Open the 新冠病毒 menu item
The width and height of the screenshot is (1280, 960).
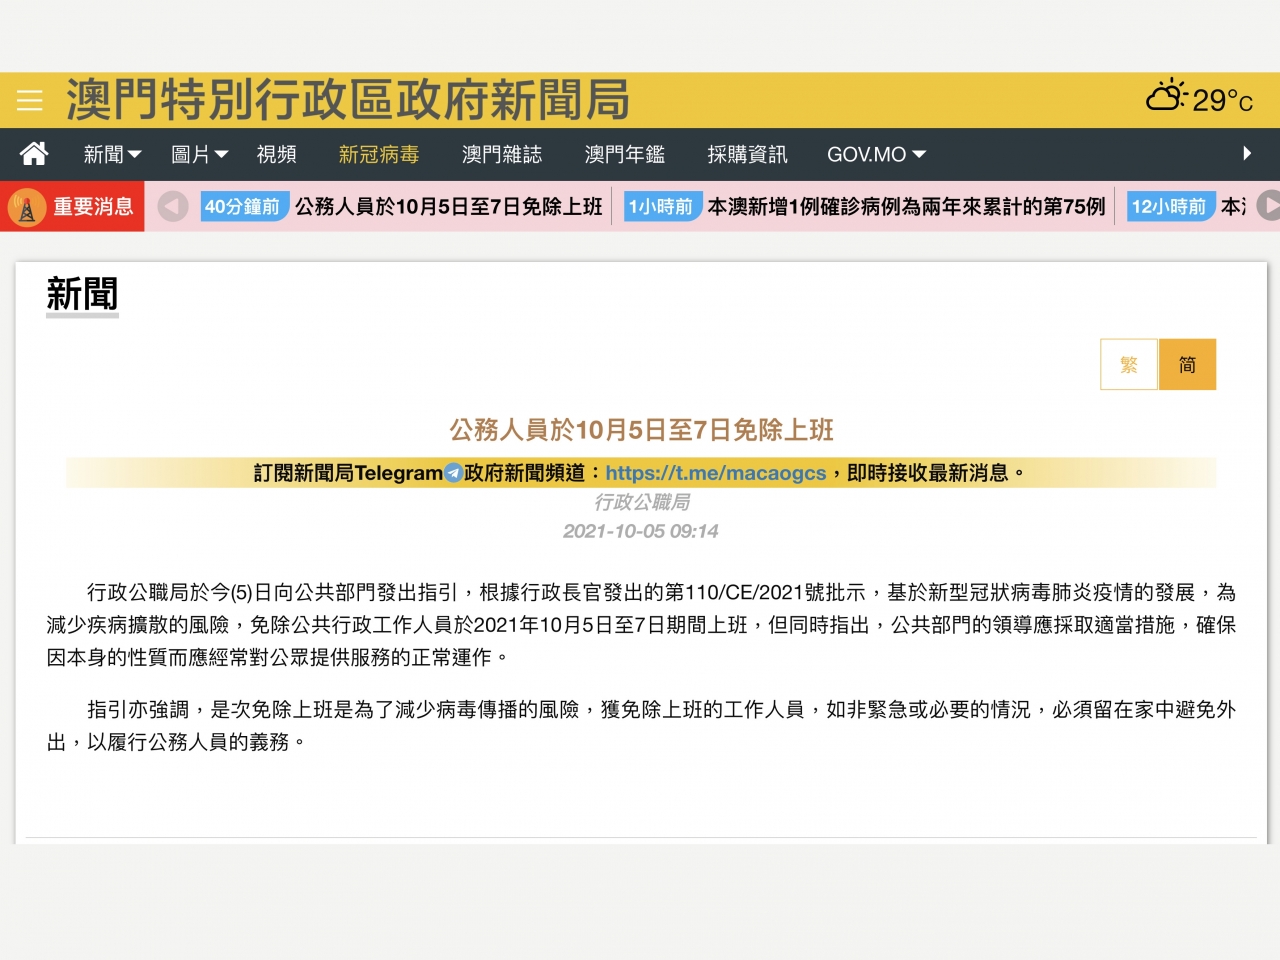click(x=378, y=154)
